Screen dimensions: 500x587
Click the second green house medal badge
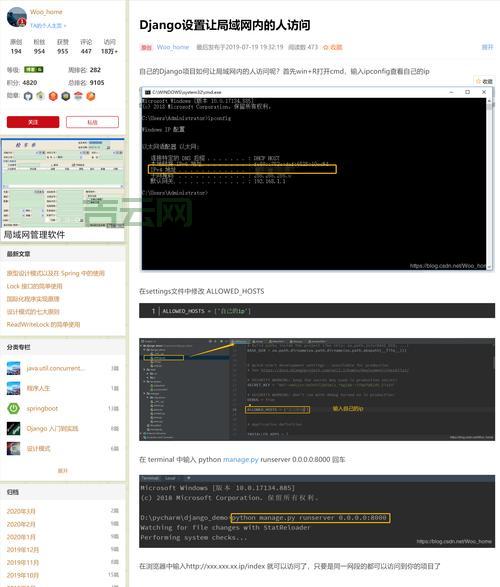tap(40, 96)
